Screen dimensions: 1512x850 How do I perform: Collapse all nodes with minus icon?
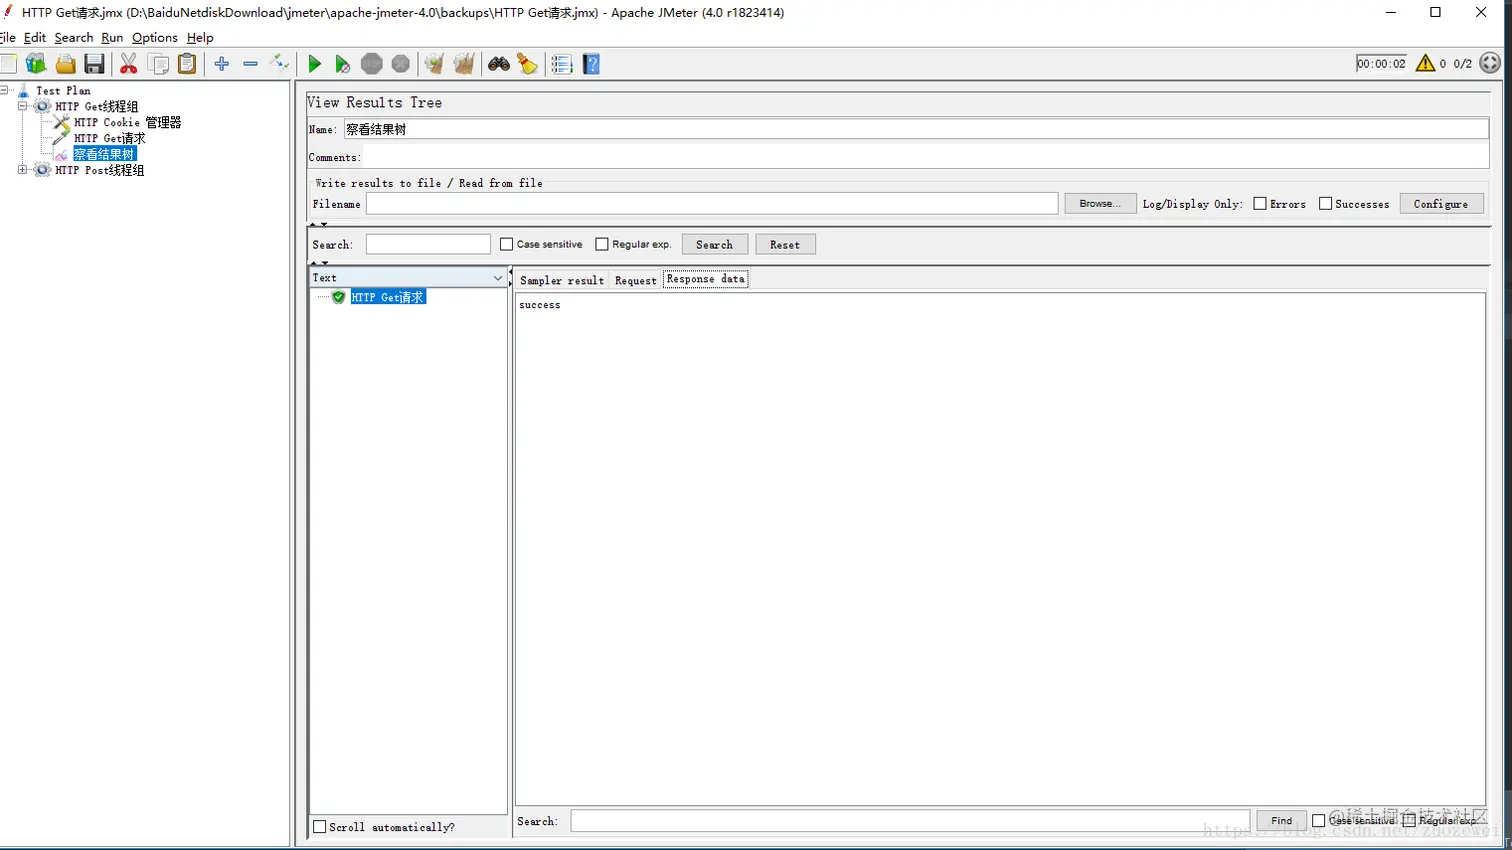coord(251,64)
